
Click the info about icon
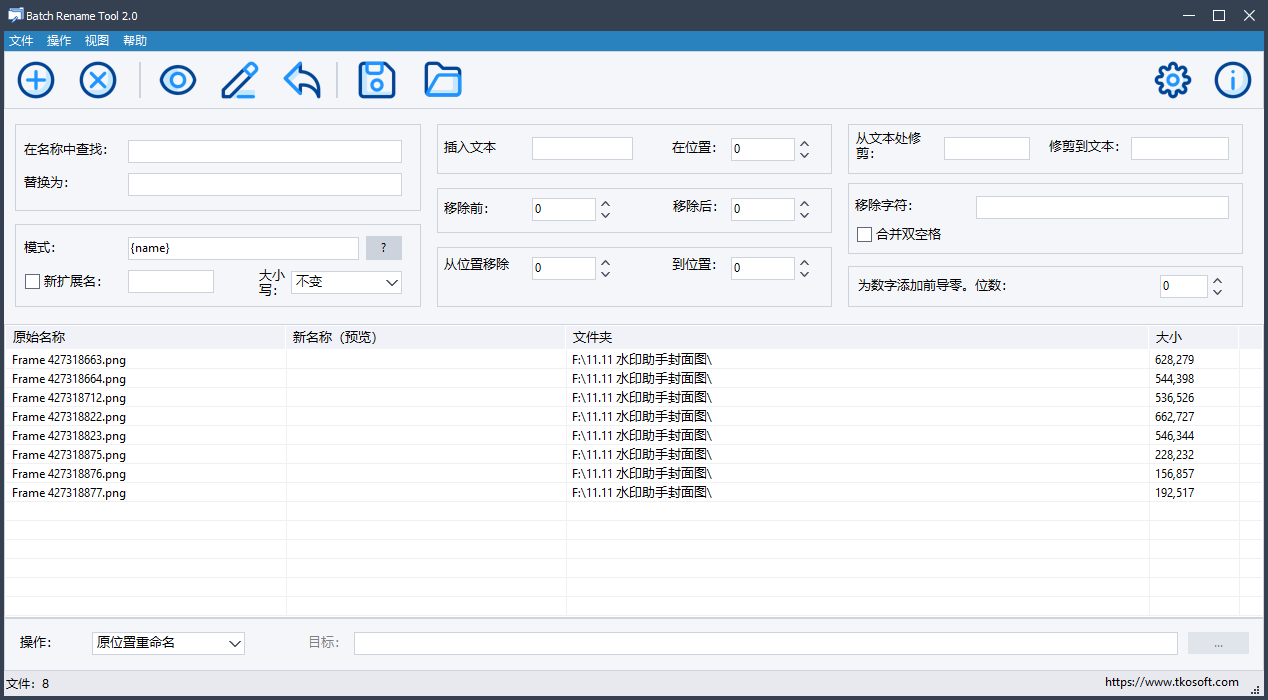click(x=1233, y=80)
